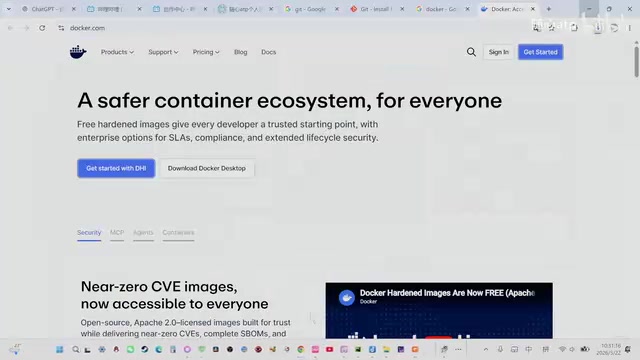Reload the docker.com page
The image size is (640, 360).
tap(42, 28)
